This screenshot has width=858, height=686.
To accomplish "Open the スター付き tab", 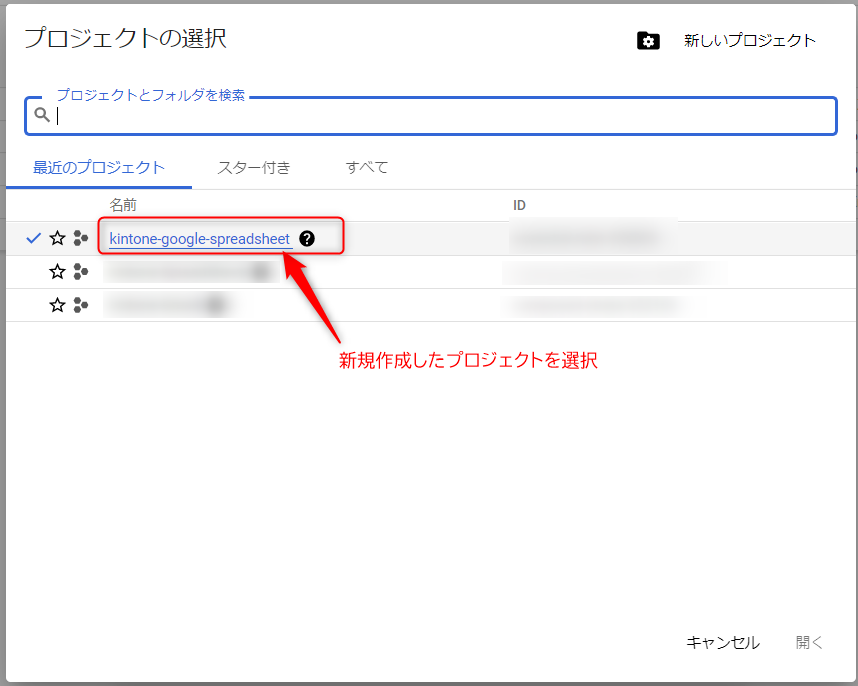I will (254, 168).
